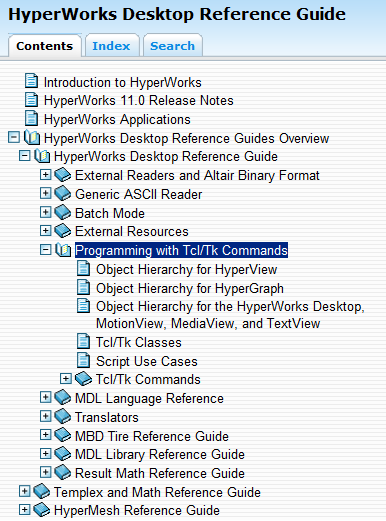Click the External Readers closed-book icon
Screen dimensions: 386x521
[x=62, y=175]
